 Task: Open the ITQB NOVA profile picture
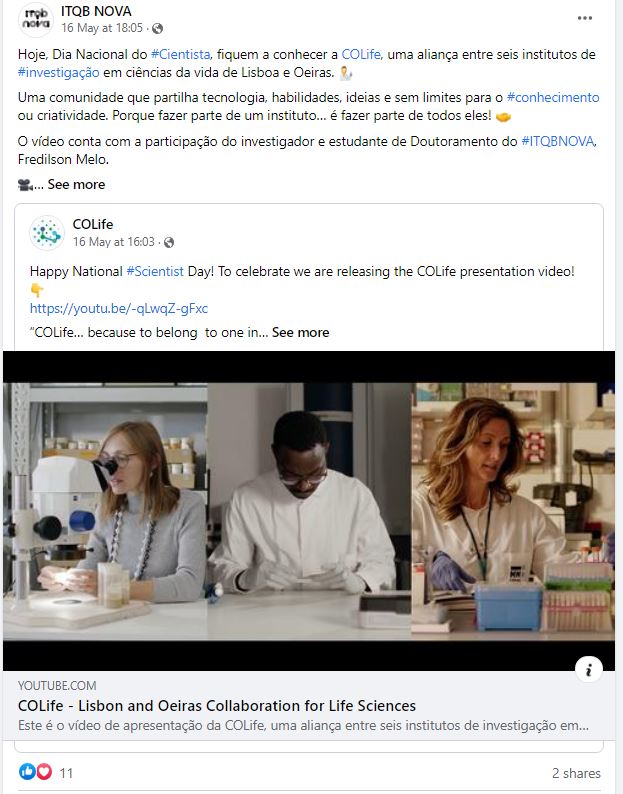coord(35,20)
